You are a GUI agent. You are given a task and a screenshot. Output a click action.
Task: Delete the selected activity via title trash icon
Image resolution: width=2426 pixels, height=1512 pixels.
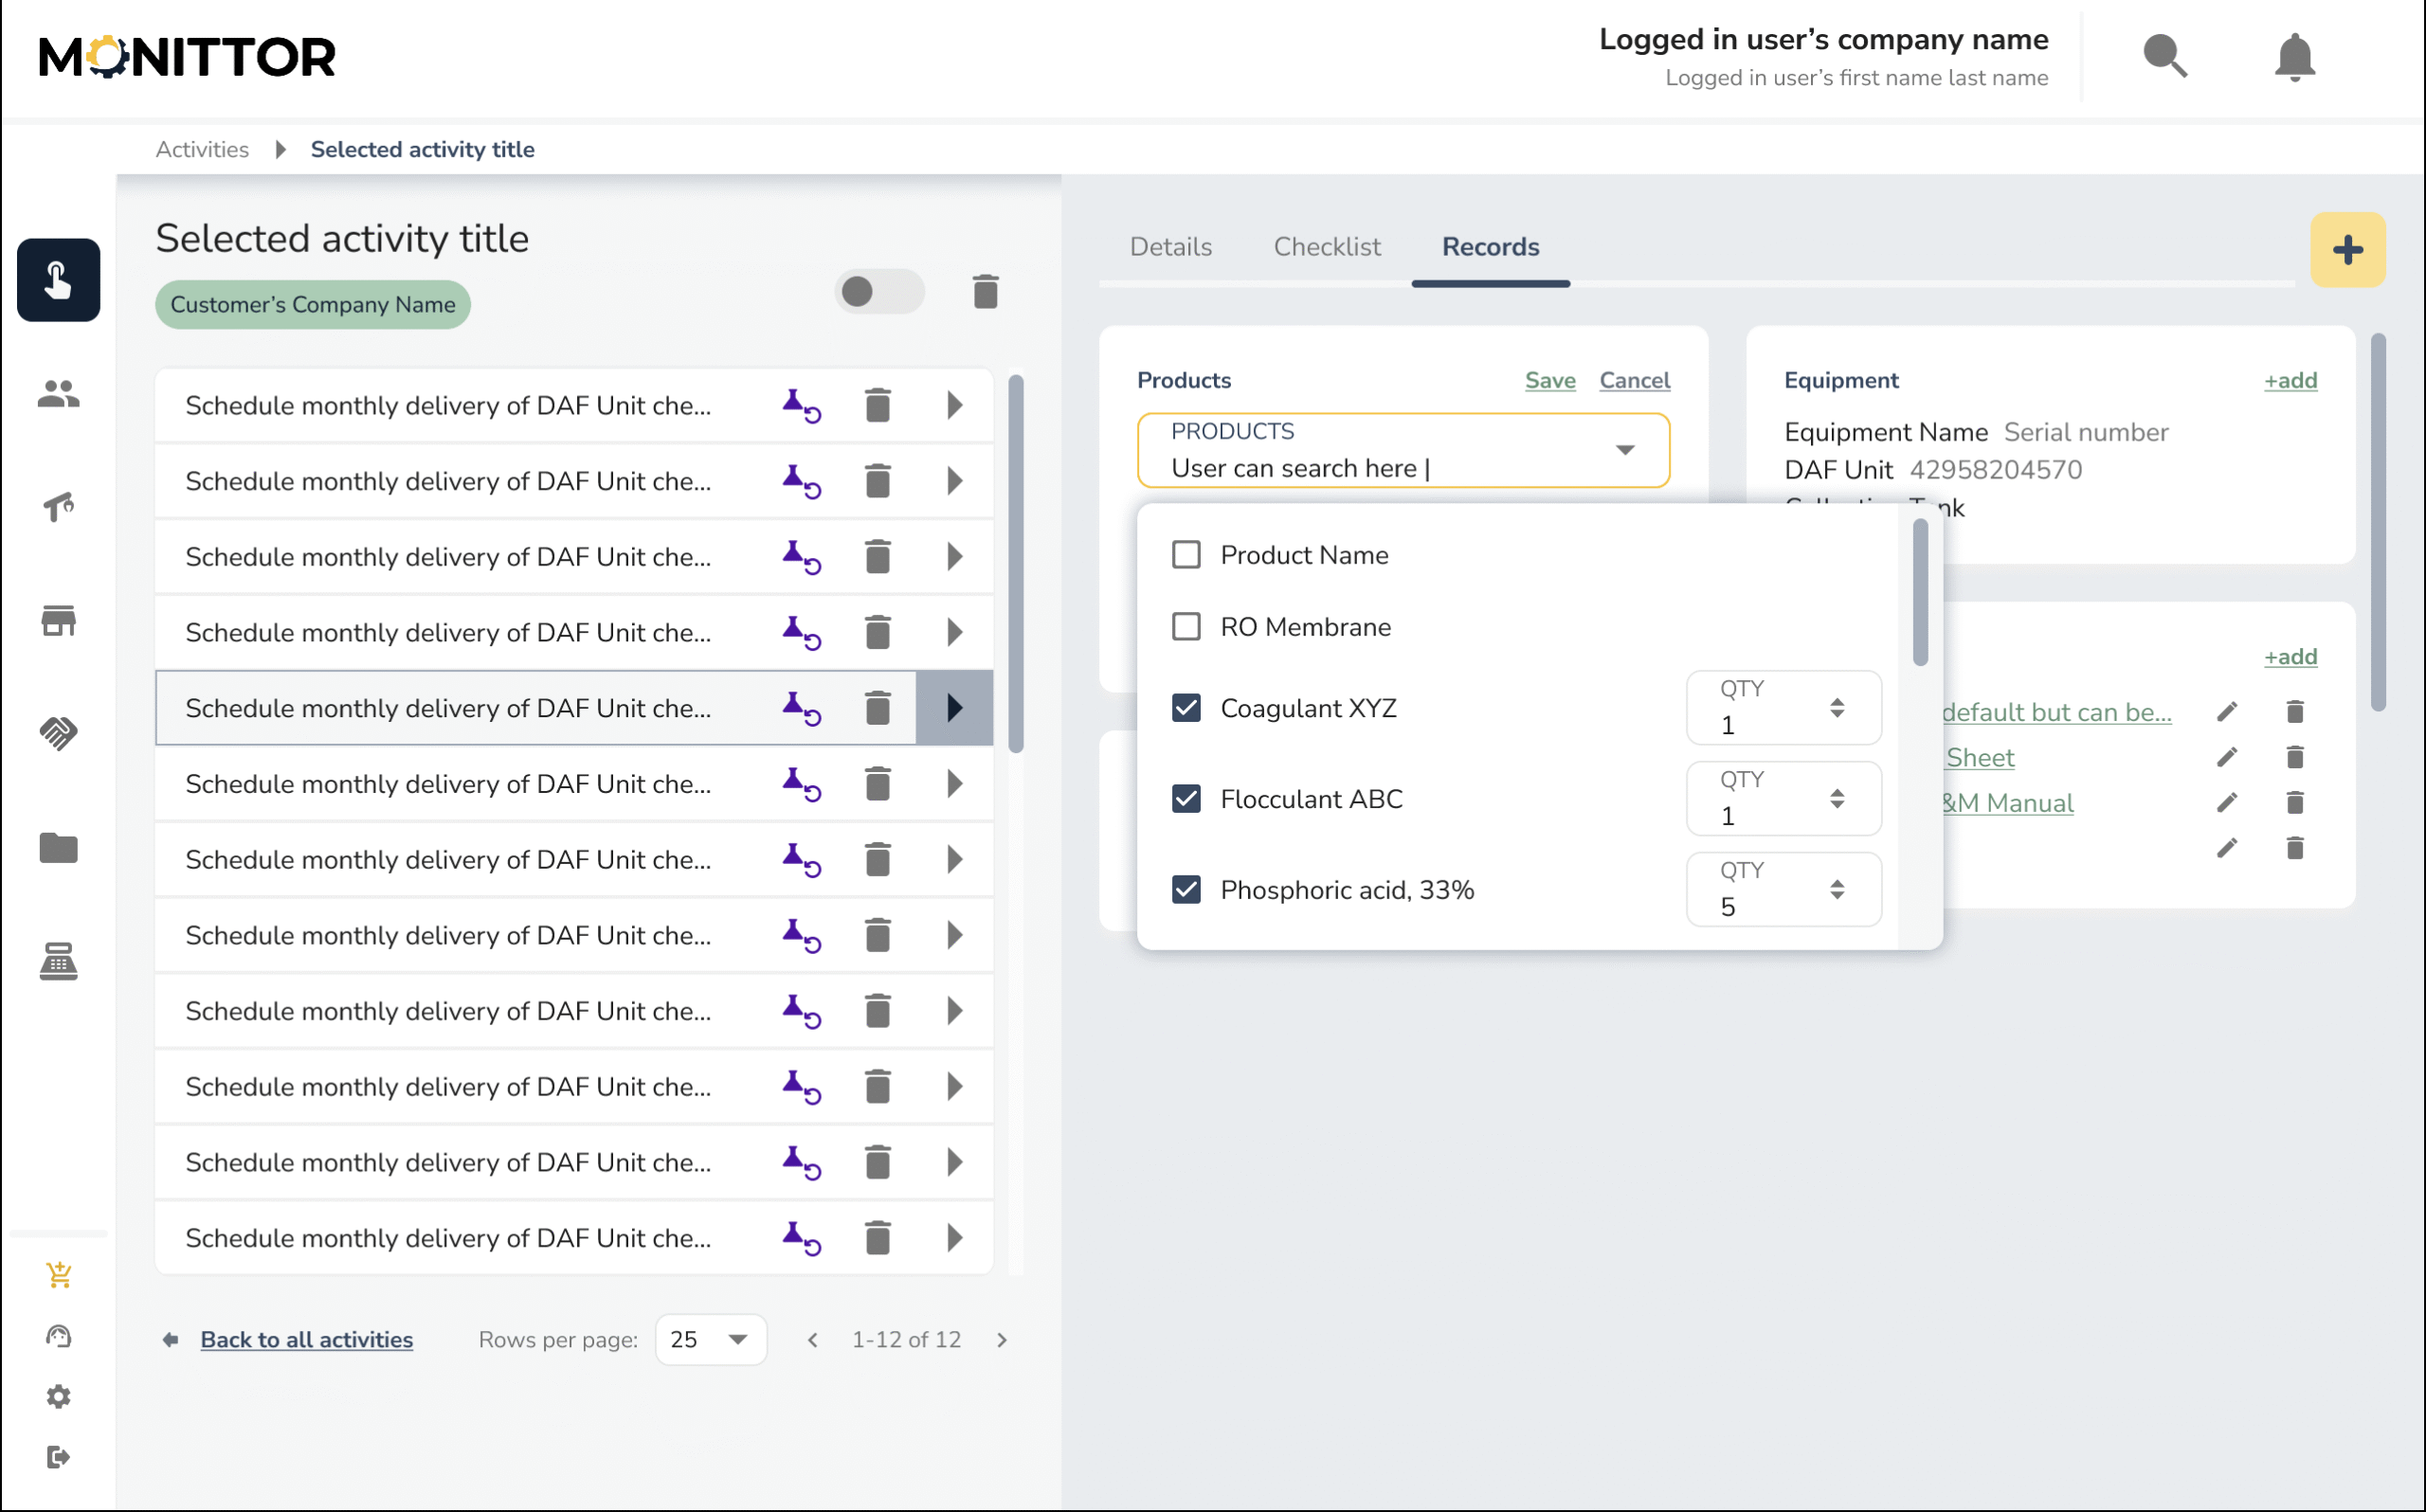(985, 292)
